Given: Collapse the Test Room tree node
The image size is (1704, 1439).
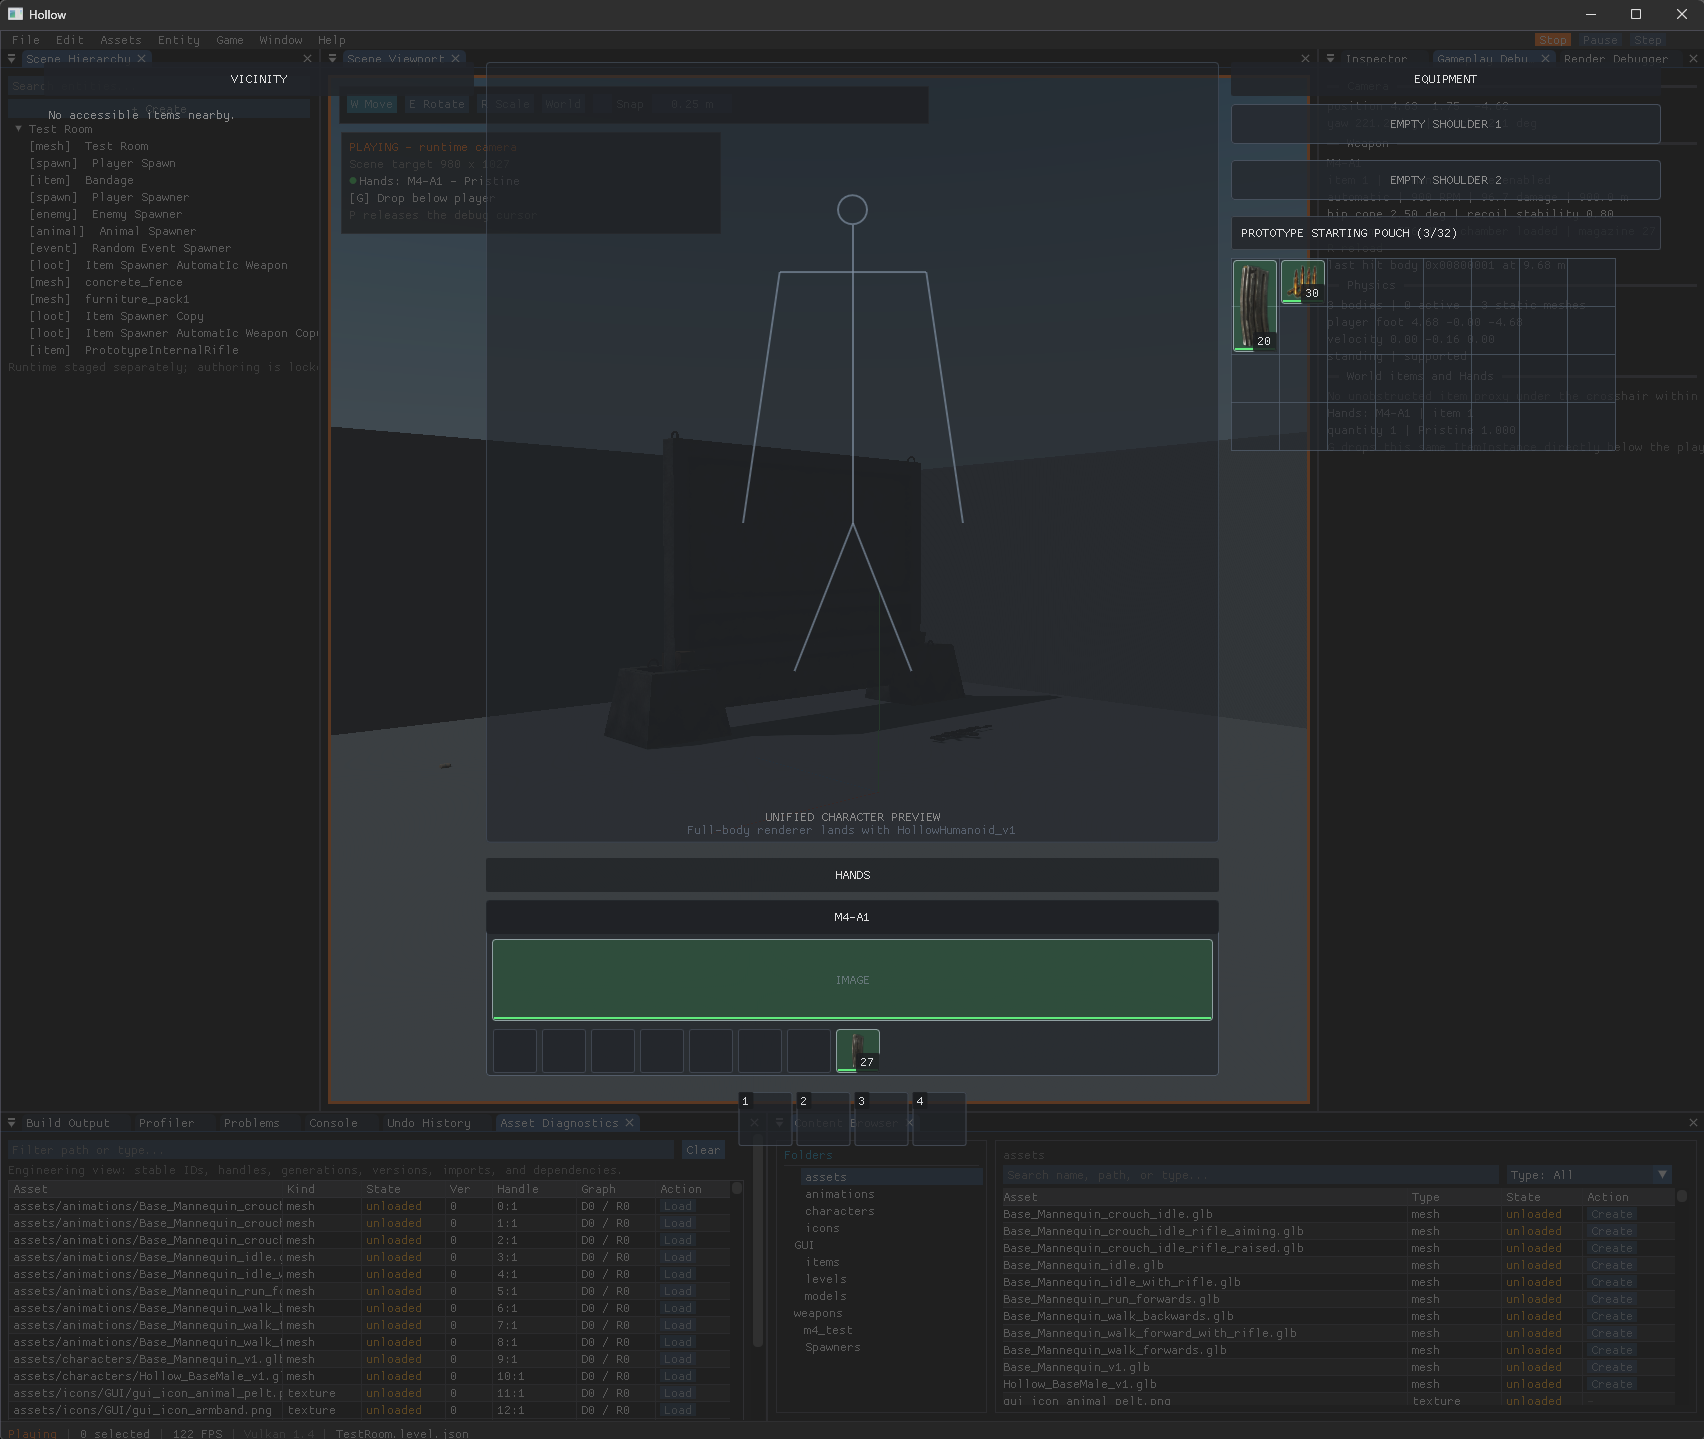Looking at the screenshot, I should coord(18,129).
